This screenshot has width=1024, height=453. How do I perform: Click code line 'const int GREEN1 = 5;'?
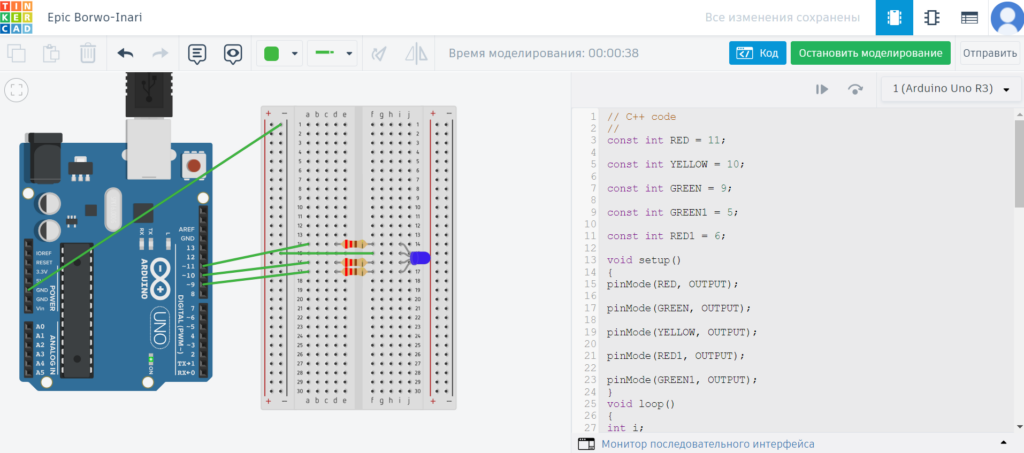[673, 212]
